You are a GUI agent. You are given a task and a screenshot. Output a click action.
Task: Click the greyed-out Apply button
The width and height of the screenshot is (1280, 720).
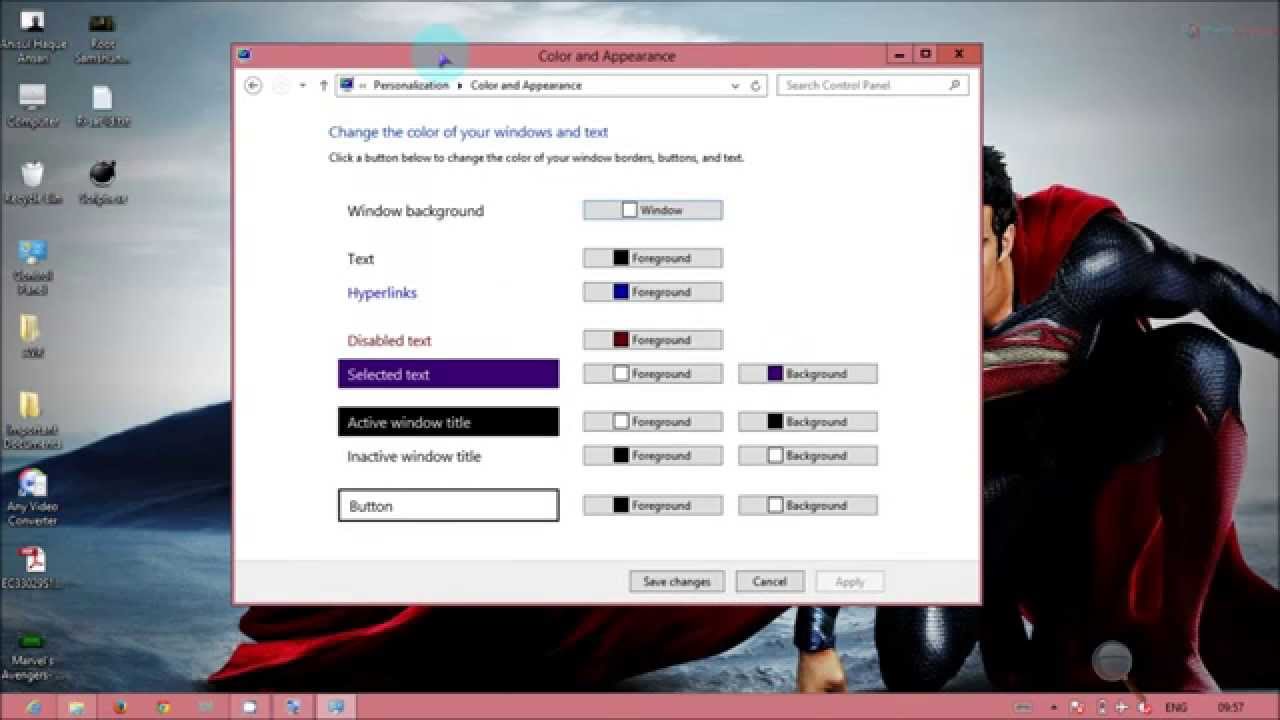click(850, 581)
